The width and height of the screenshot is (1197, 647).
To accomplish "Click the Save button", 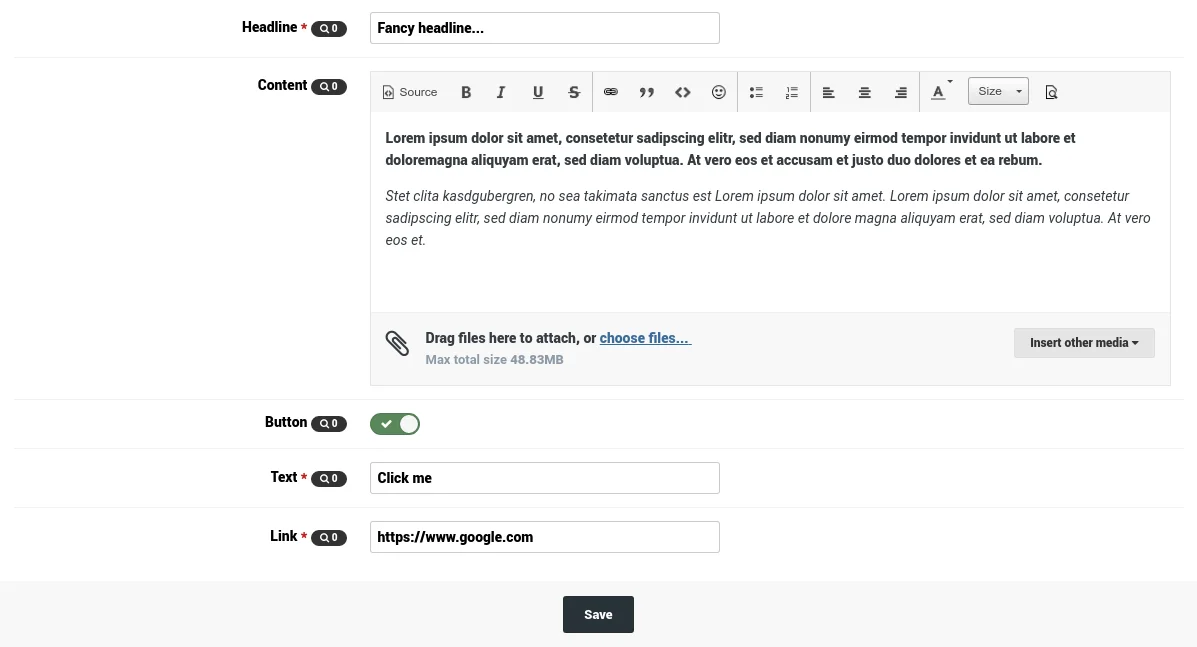I will coord(598,615).
